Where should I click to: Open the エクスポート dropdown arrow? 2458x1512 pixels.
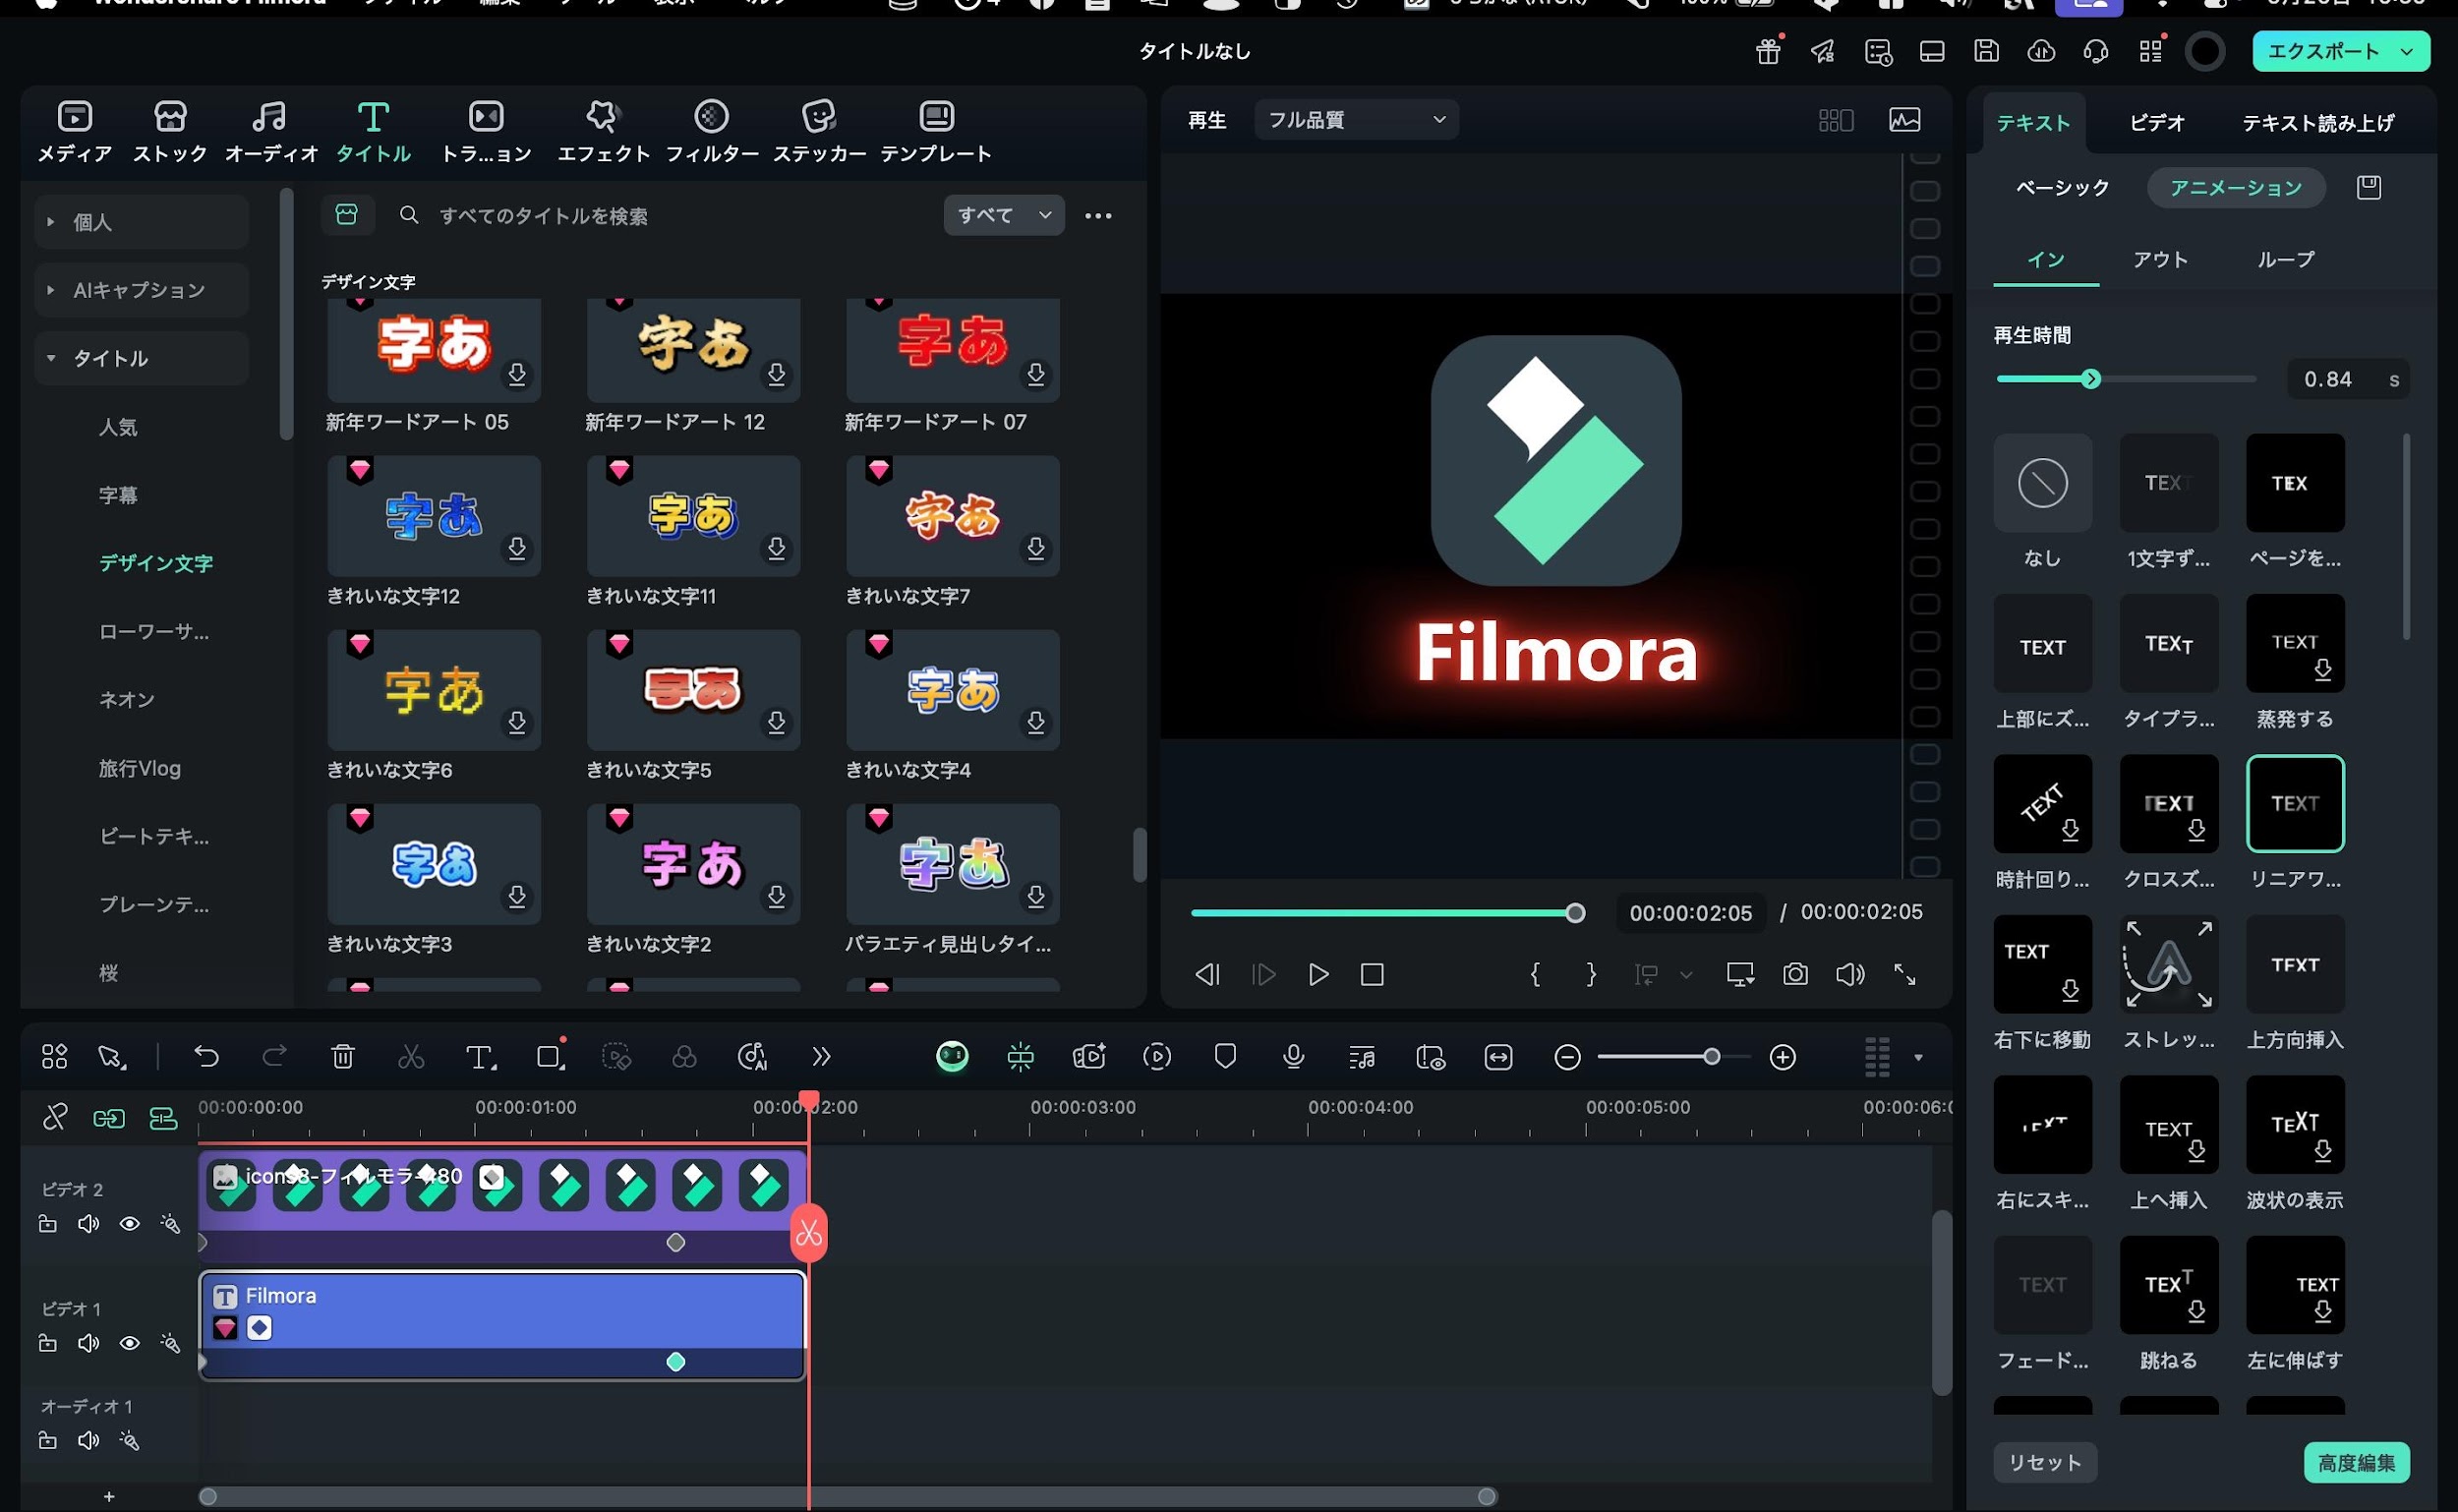2407,51
